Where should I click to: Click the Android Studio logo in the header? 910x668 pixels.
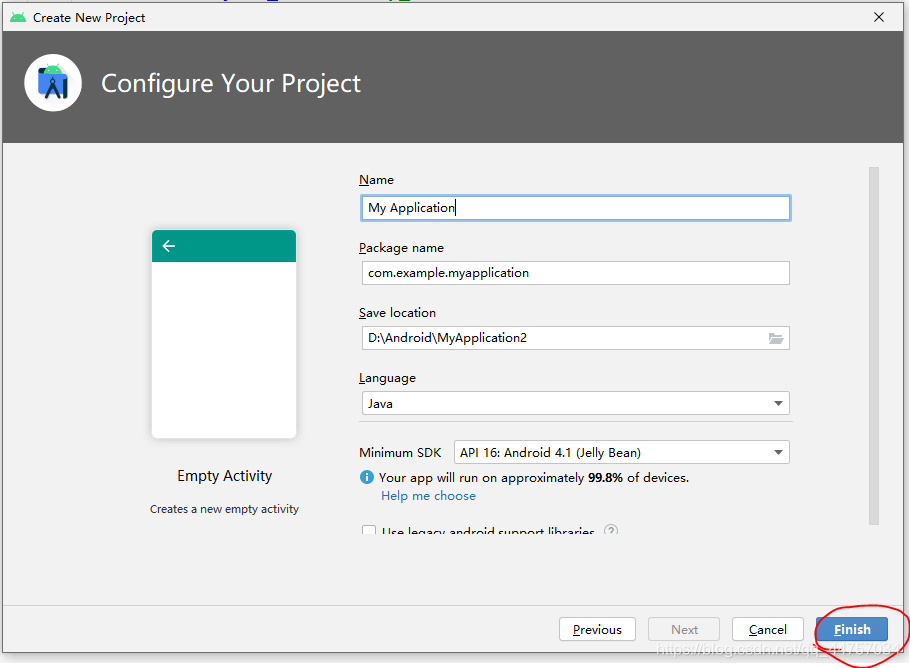tap(52, 82)
